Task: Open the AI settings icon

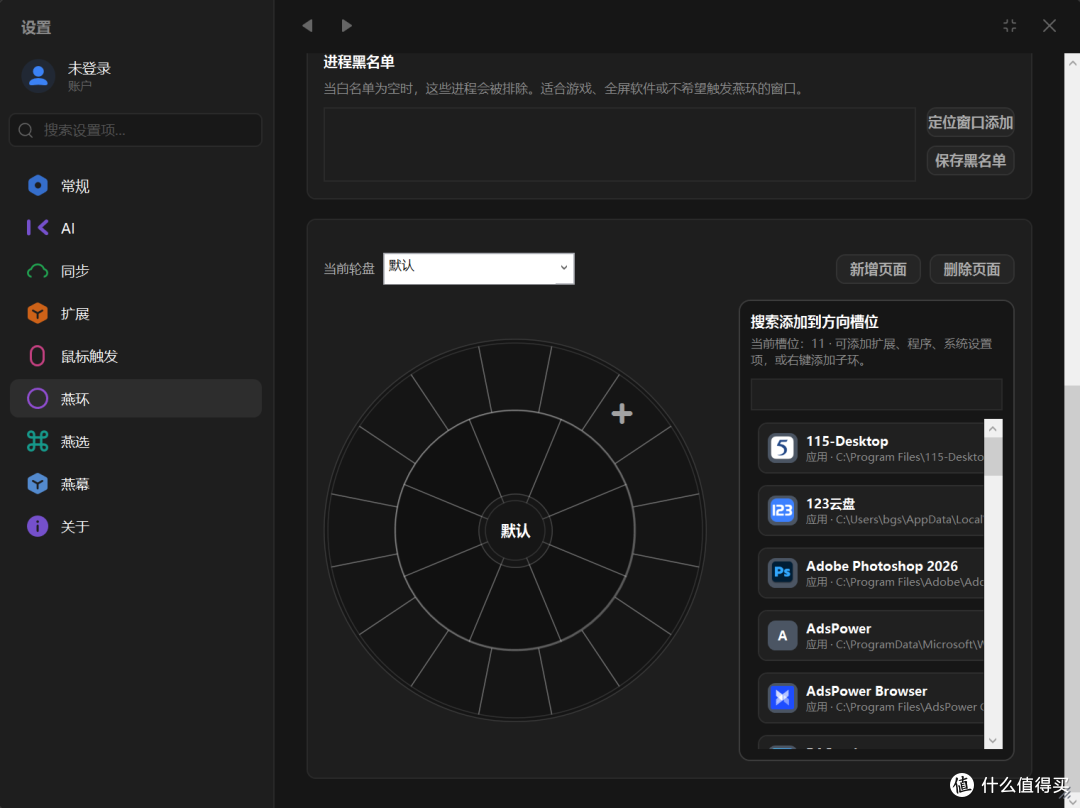Action: click(x=38, y=228)
